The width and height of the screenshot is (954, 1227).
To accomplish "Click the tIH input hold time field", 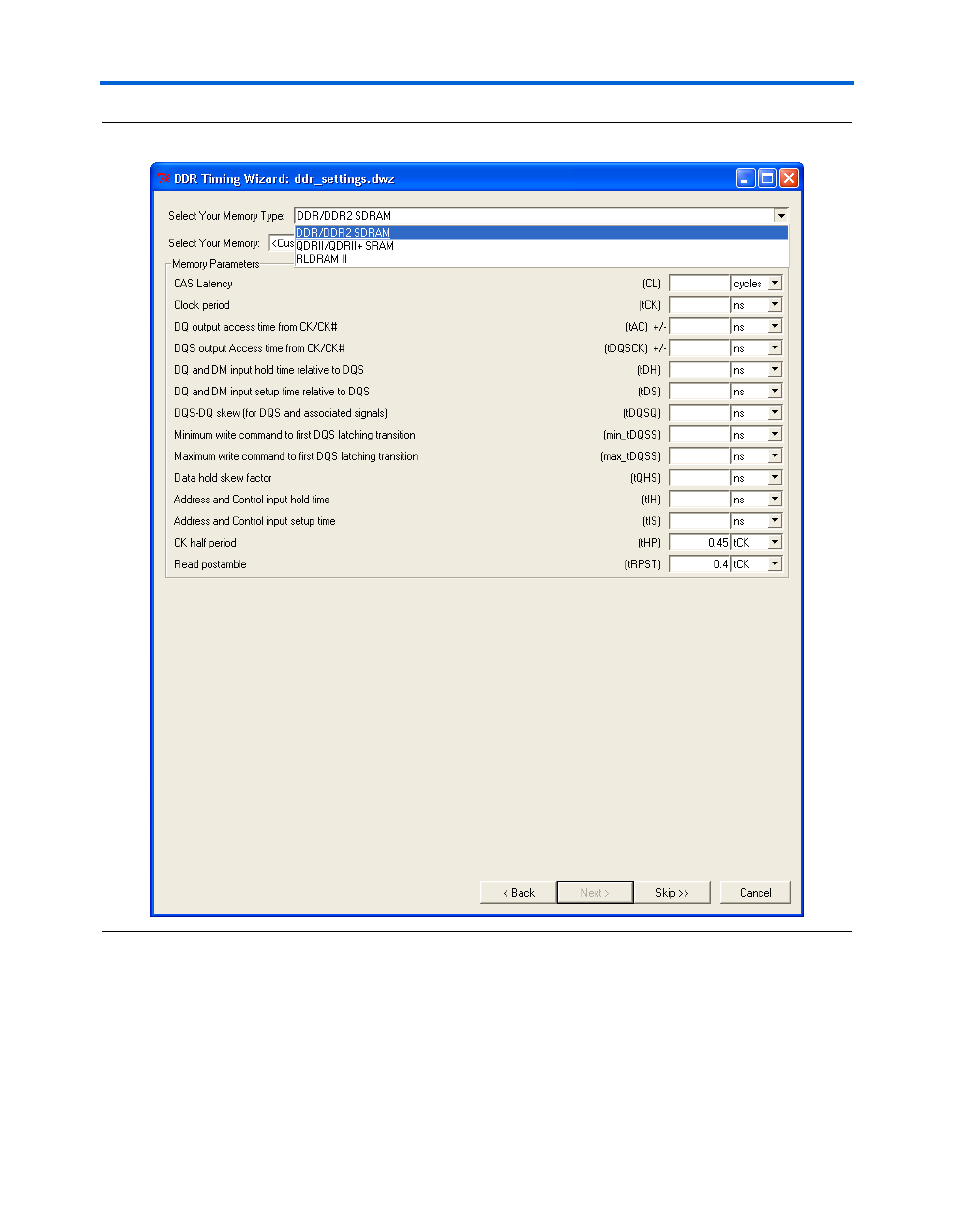I will (x=700, y=499).
